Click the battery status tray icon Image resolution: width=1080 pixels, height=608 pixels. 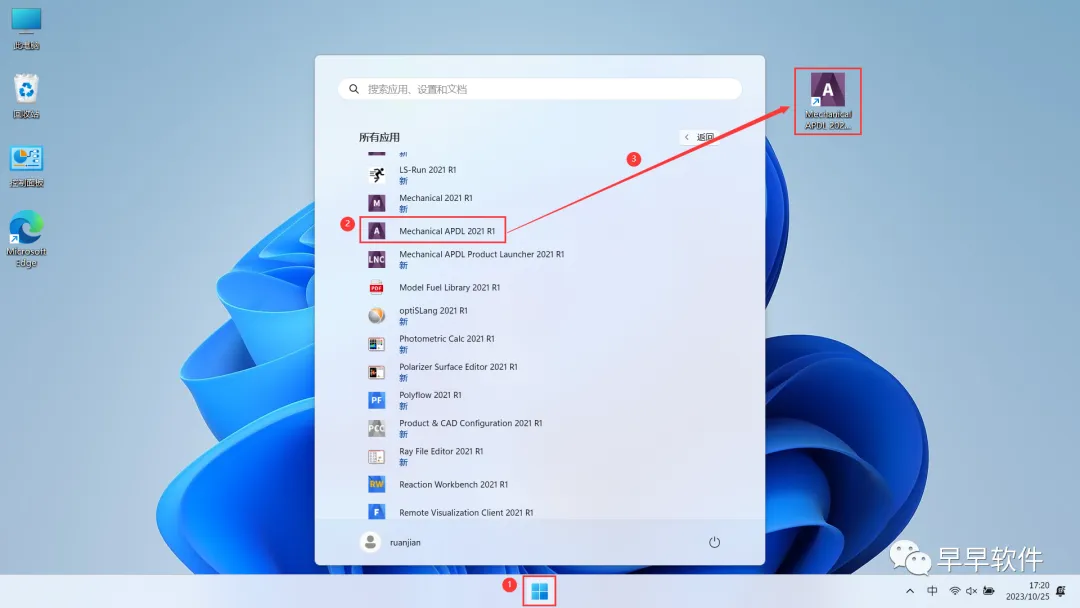[x=988, y=591]
